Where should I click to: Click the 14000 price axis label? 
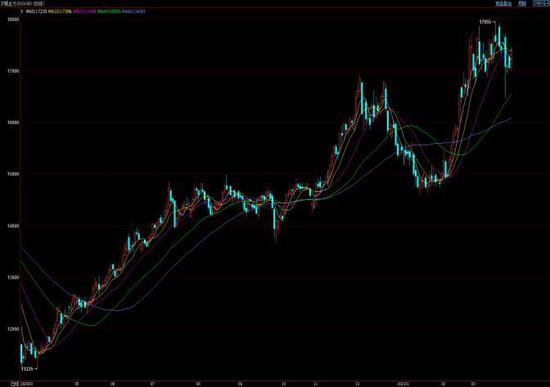click(x=13, y=226)
